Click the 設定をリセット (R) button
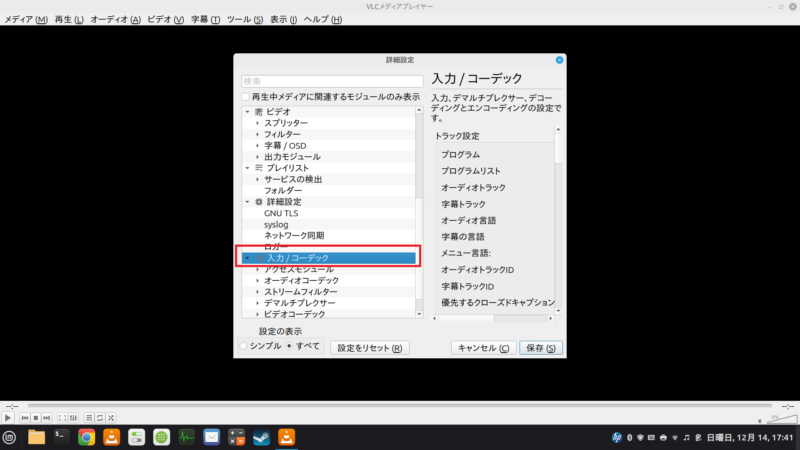Image resolution: width=800 pixels, height=450 pixels. click(369, 348)
